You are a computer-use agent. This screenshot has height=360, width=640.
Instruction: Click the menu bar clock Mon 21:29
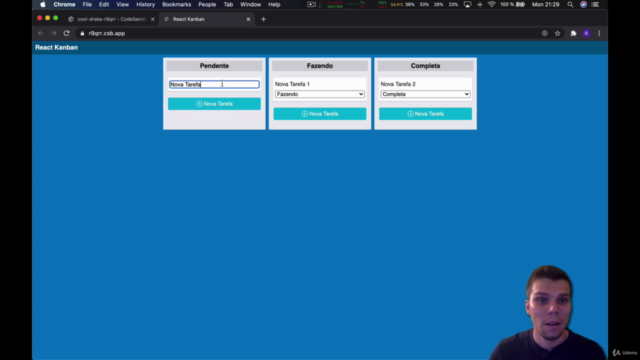(x=545, y=4)
